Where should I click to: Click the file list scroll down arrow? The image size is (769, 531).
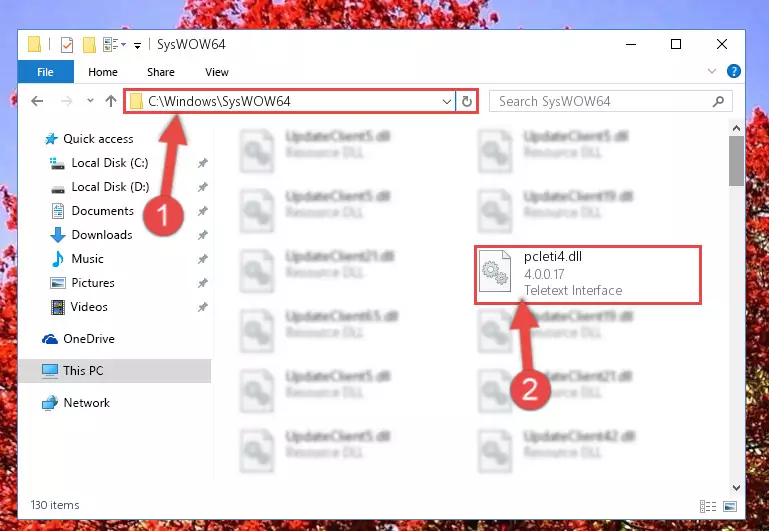736,487
